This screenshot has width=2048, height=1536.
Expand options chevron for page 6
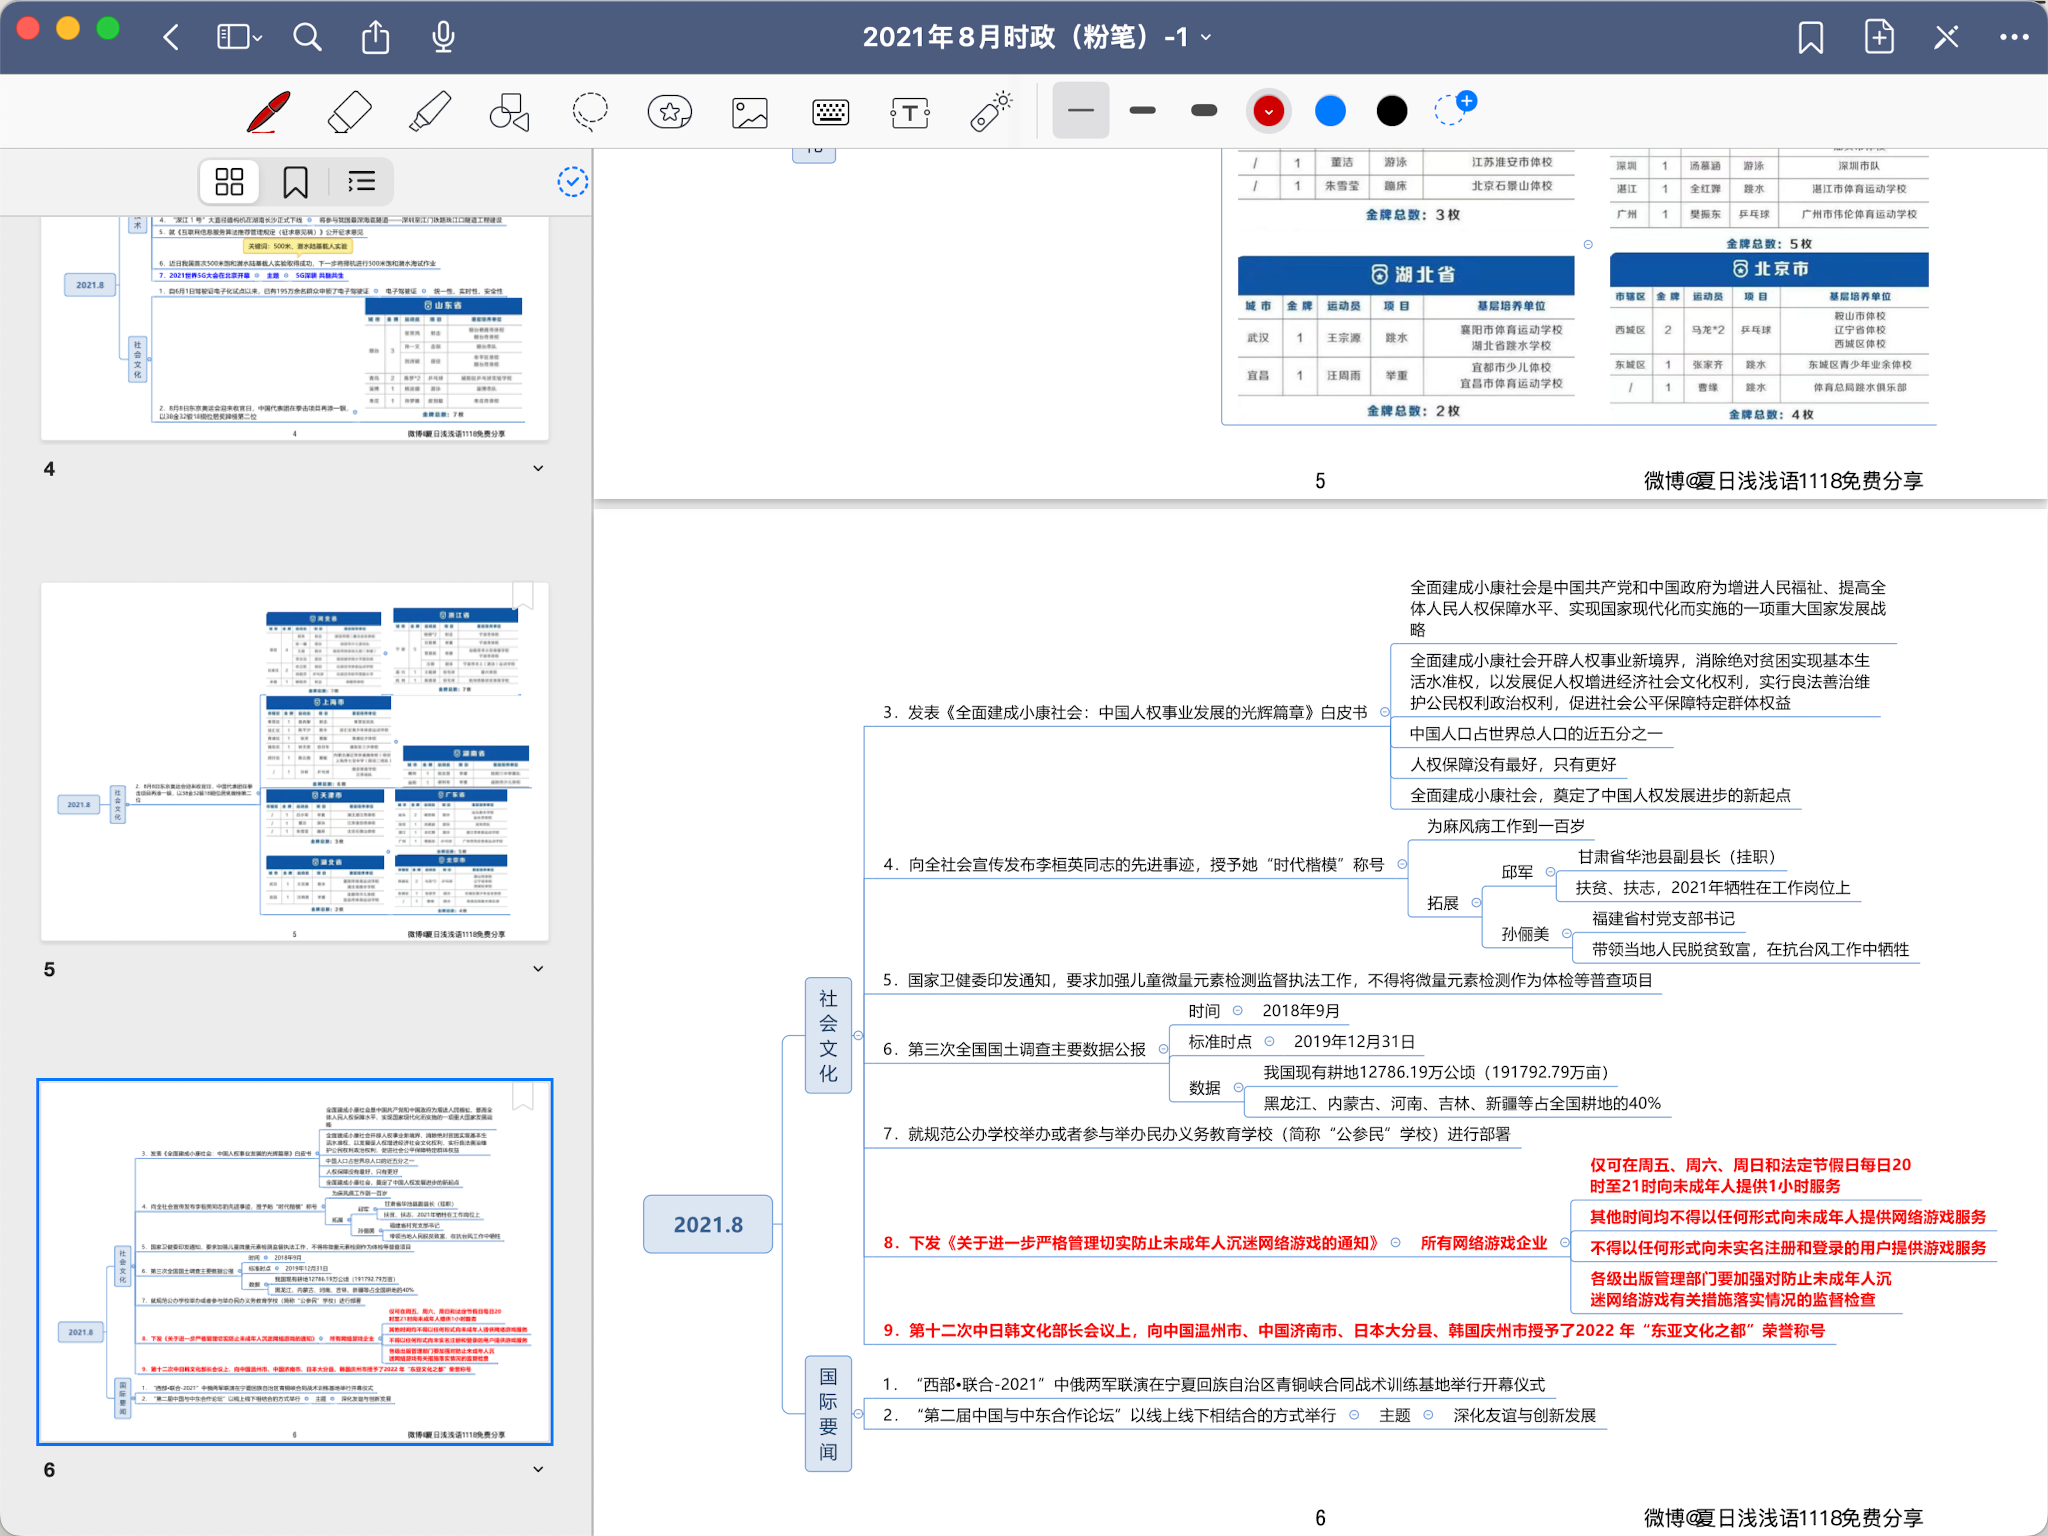pos(538,1469)
